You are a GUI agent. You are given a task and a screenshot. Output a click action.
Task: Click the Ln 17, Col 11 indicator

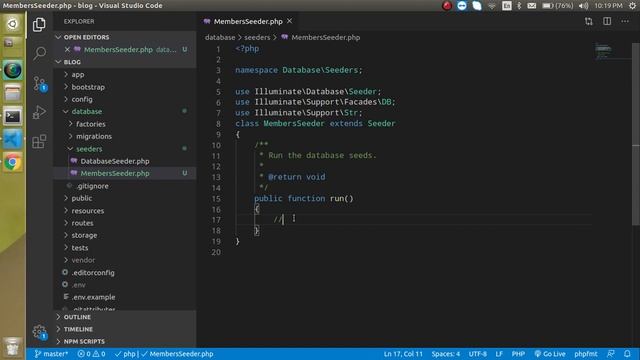(x=403, y=354)
